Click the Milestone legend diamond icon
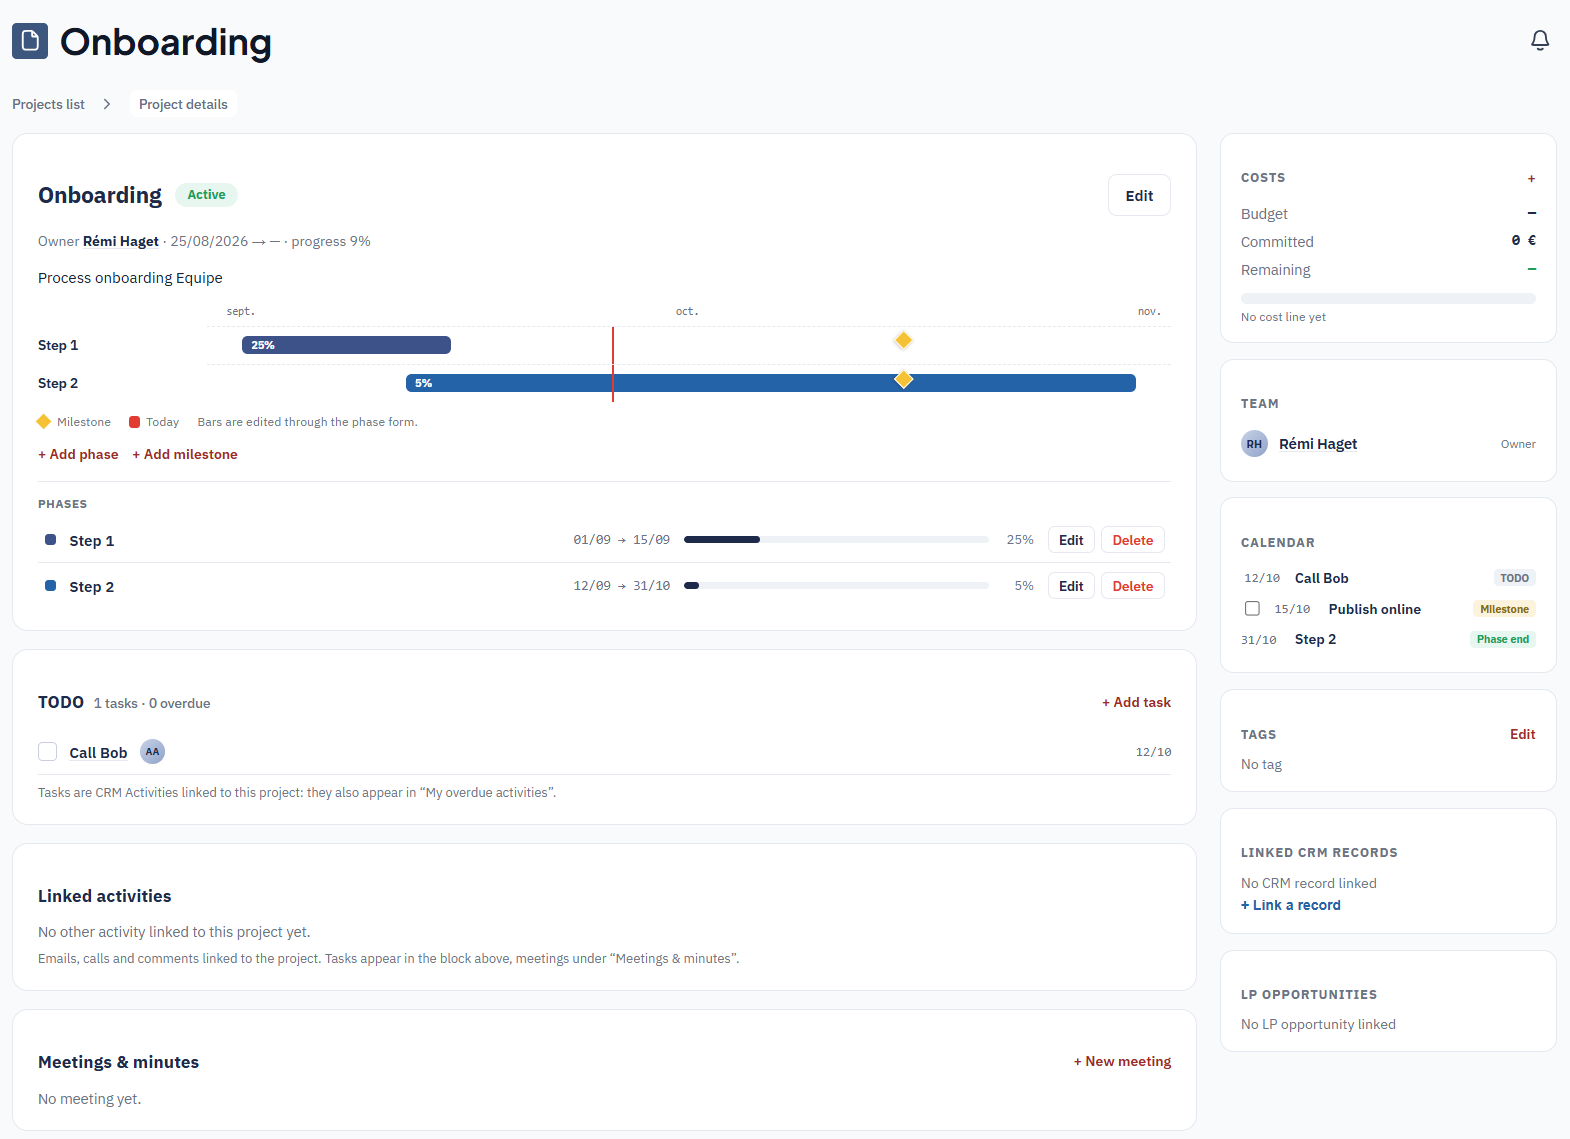This screenshot has width=1570, height=1139. pos(44,422)
